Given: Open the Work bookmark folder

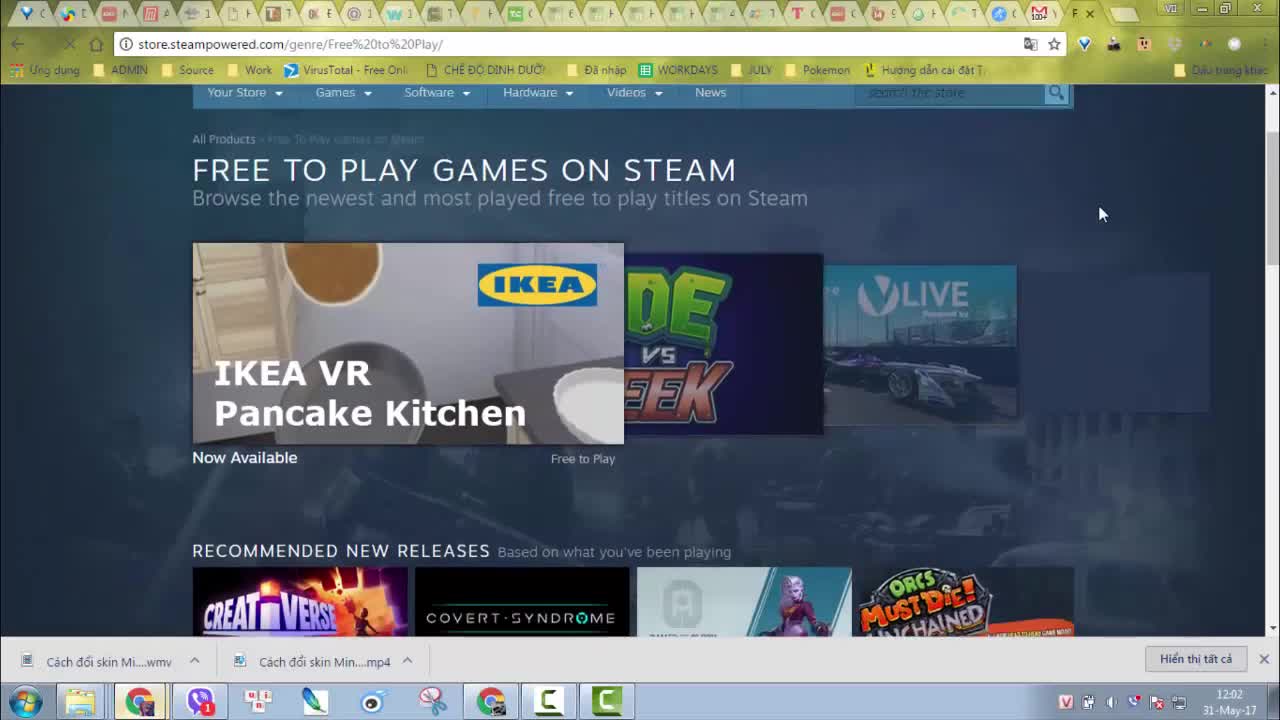Looking at the screenshot, I should 249,70.
